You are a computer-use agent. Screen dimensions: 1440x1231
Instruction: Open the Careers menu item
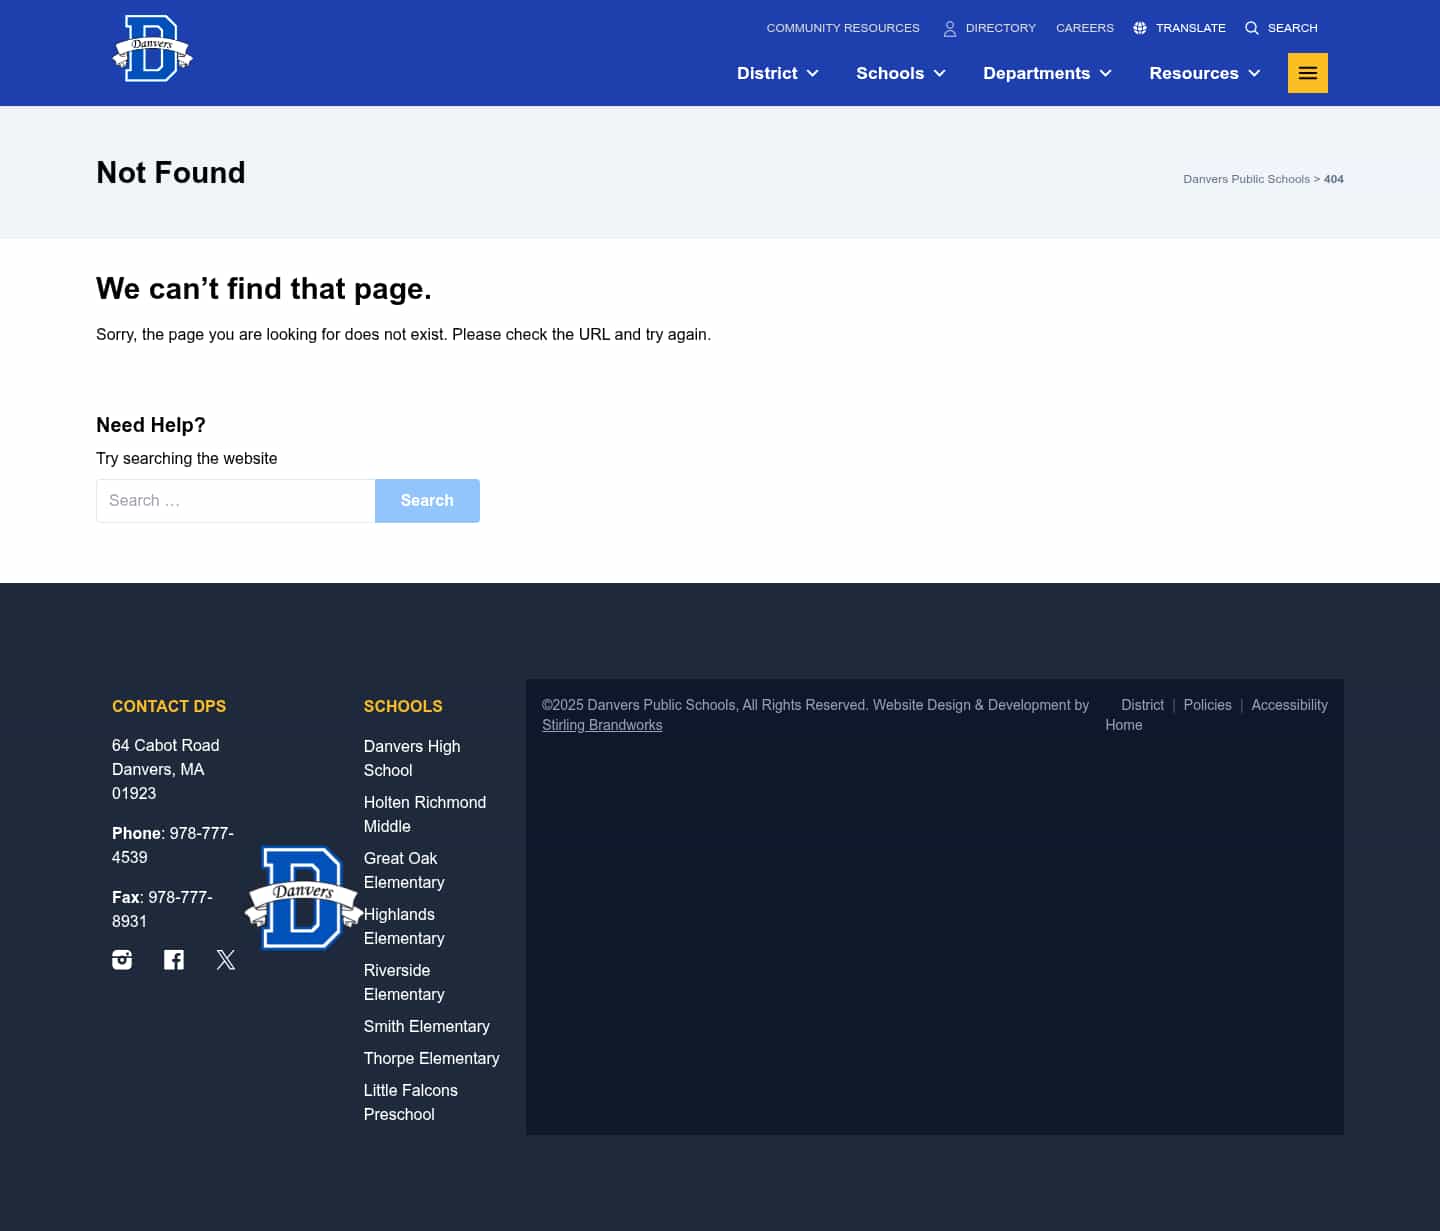[1084, 27]
